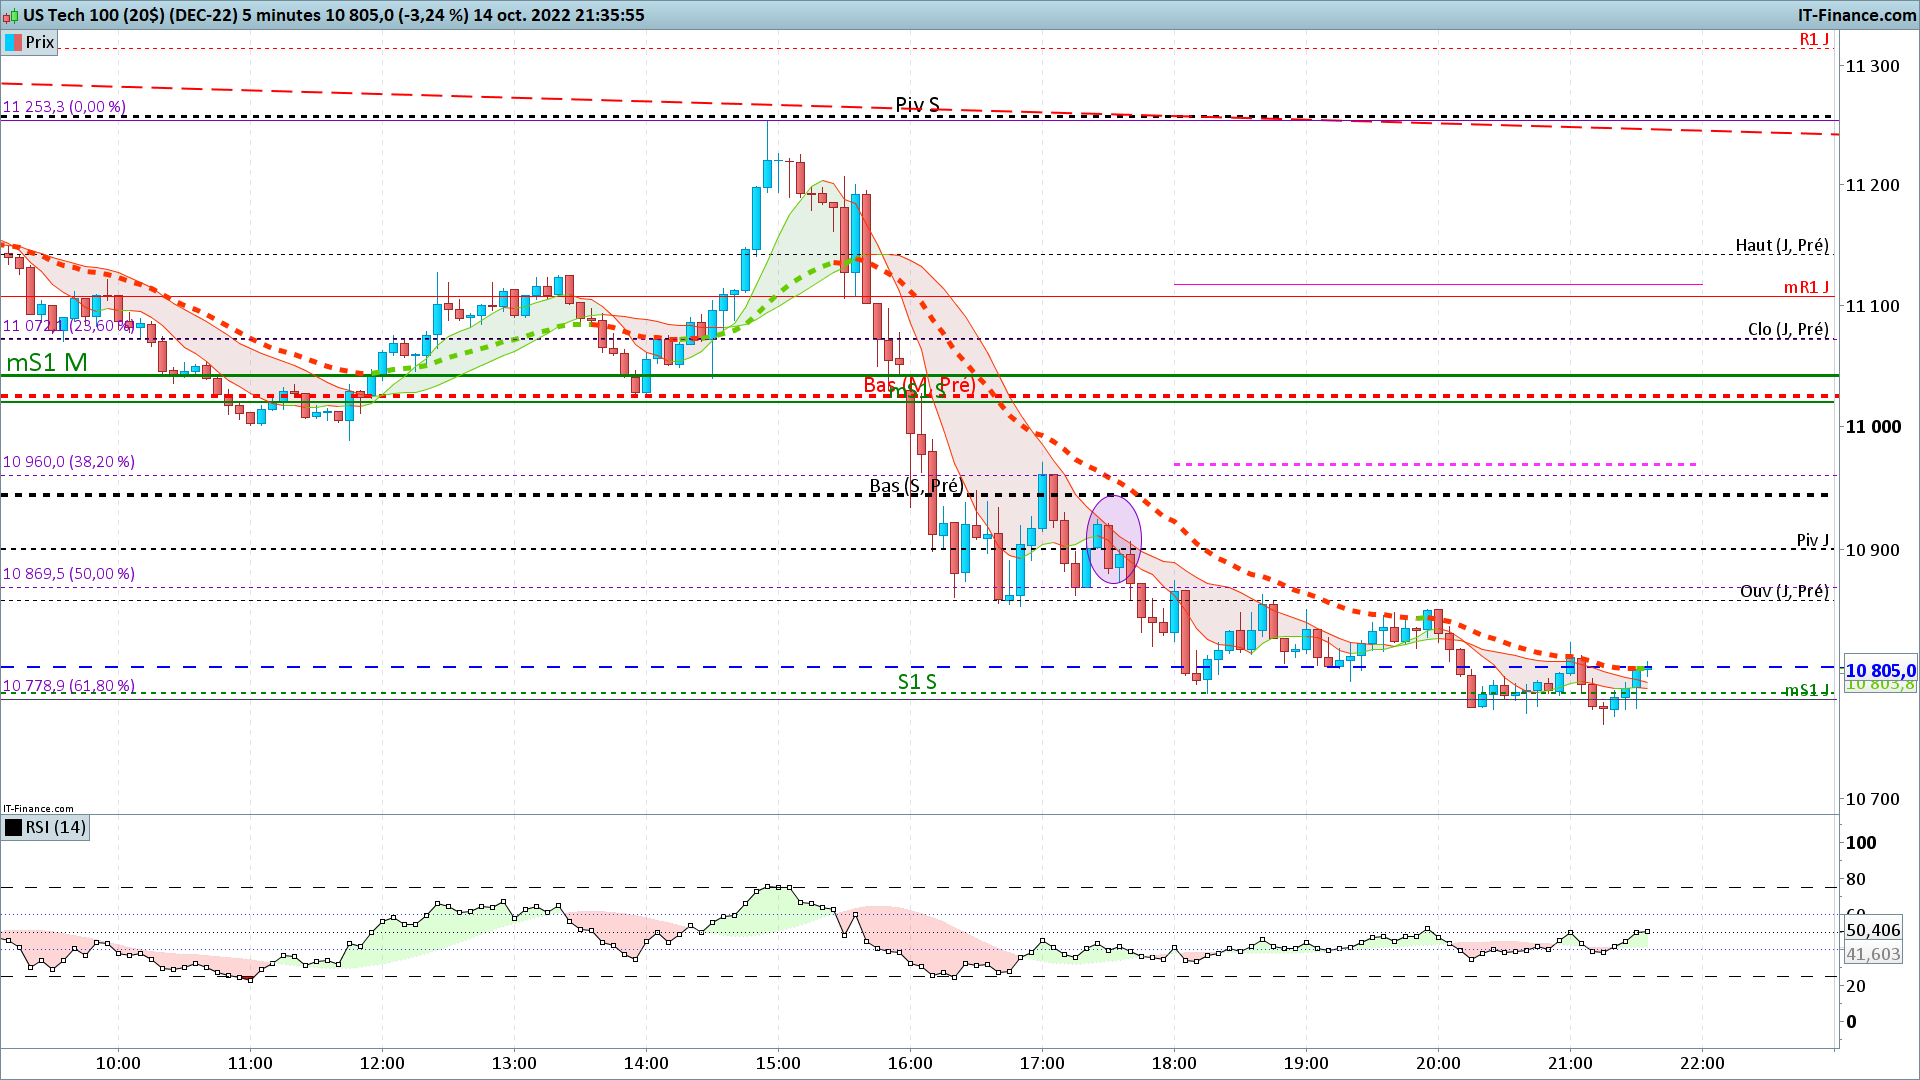Open the RSI (14) indicator label
1920x1080 pixels.
click(x=56, y=827)
